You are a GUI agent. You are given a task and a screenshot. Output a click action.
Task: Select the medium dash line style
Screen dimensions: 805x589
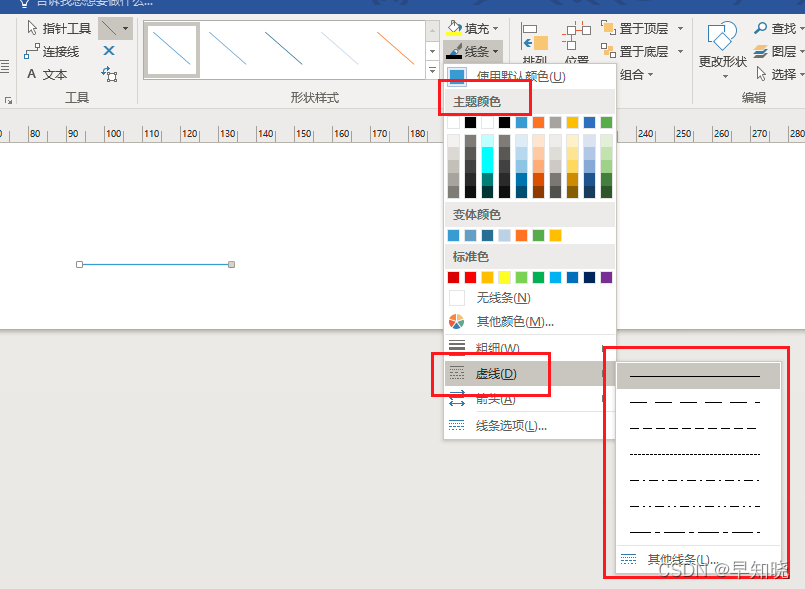click(698, 428)
